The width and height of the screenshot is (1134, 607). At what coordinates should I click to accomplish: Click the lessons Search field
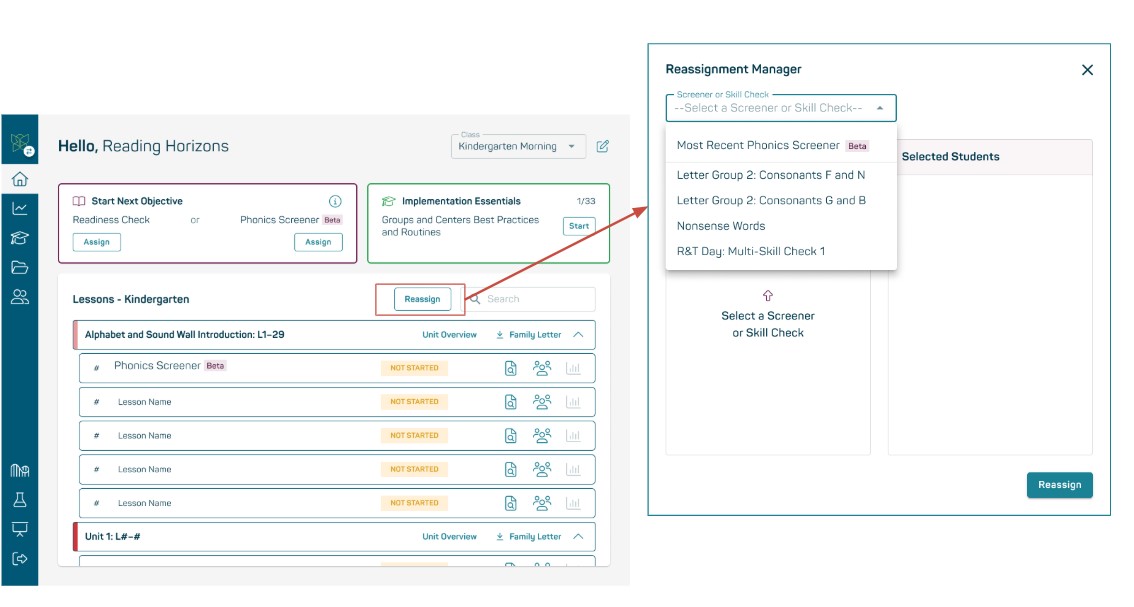531,299
